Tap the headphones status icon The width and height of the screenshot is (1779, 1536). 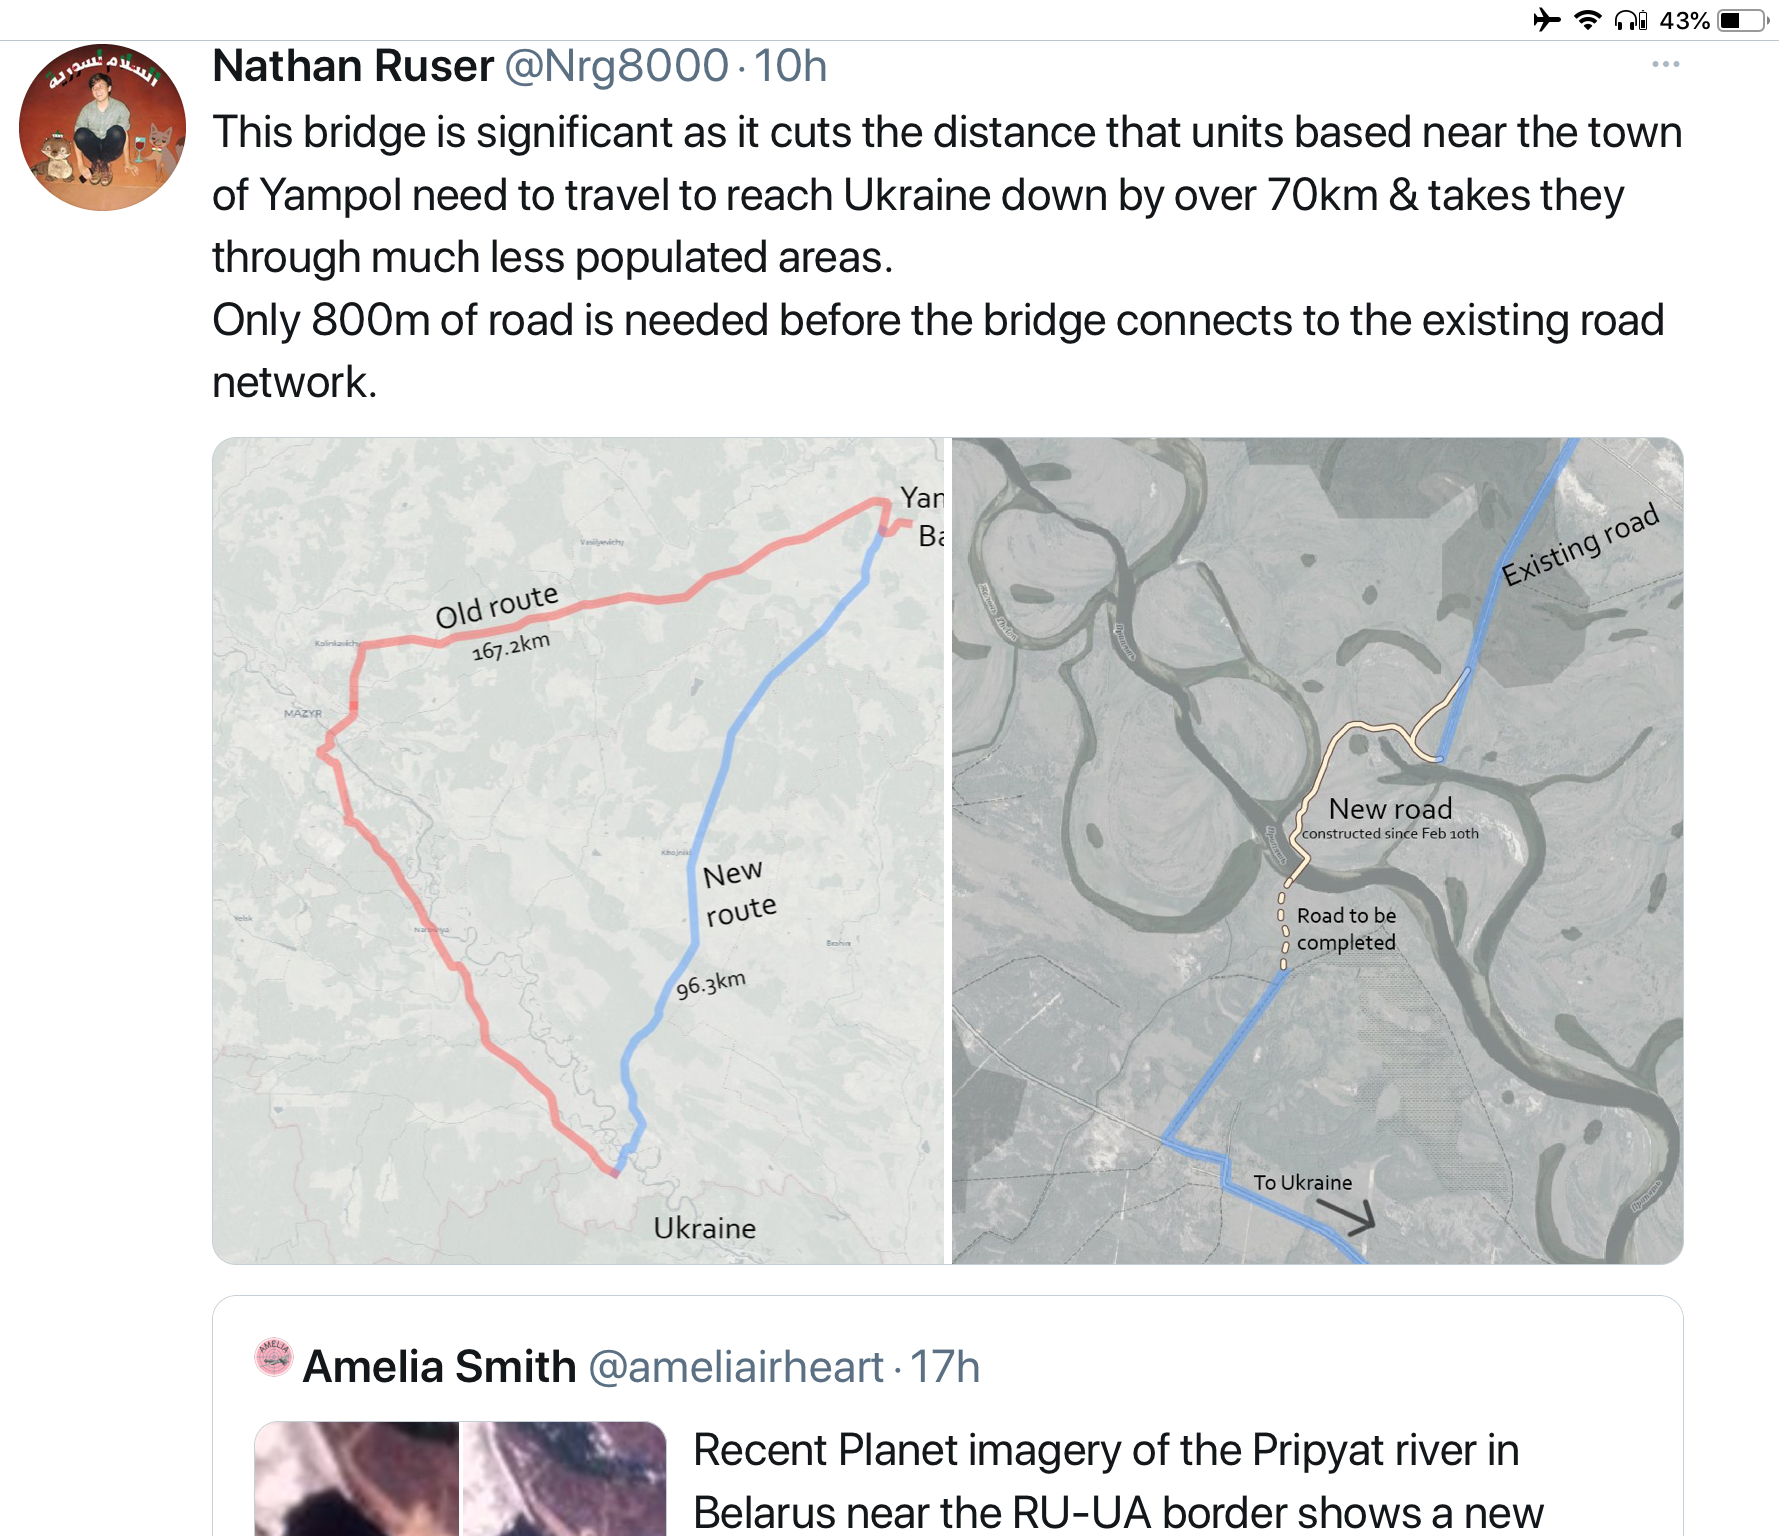click(x=1630, y=20)
